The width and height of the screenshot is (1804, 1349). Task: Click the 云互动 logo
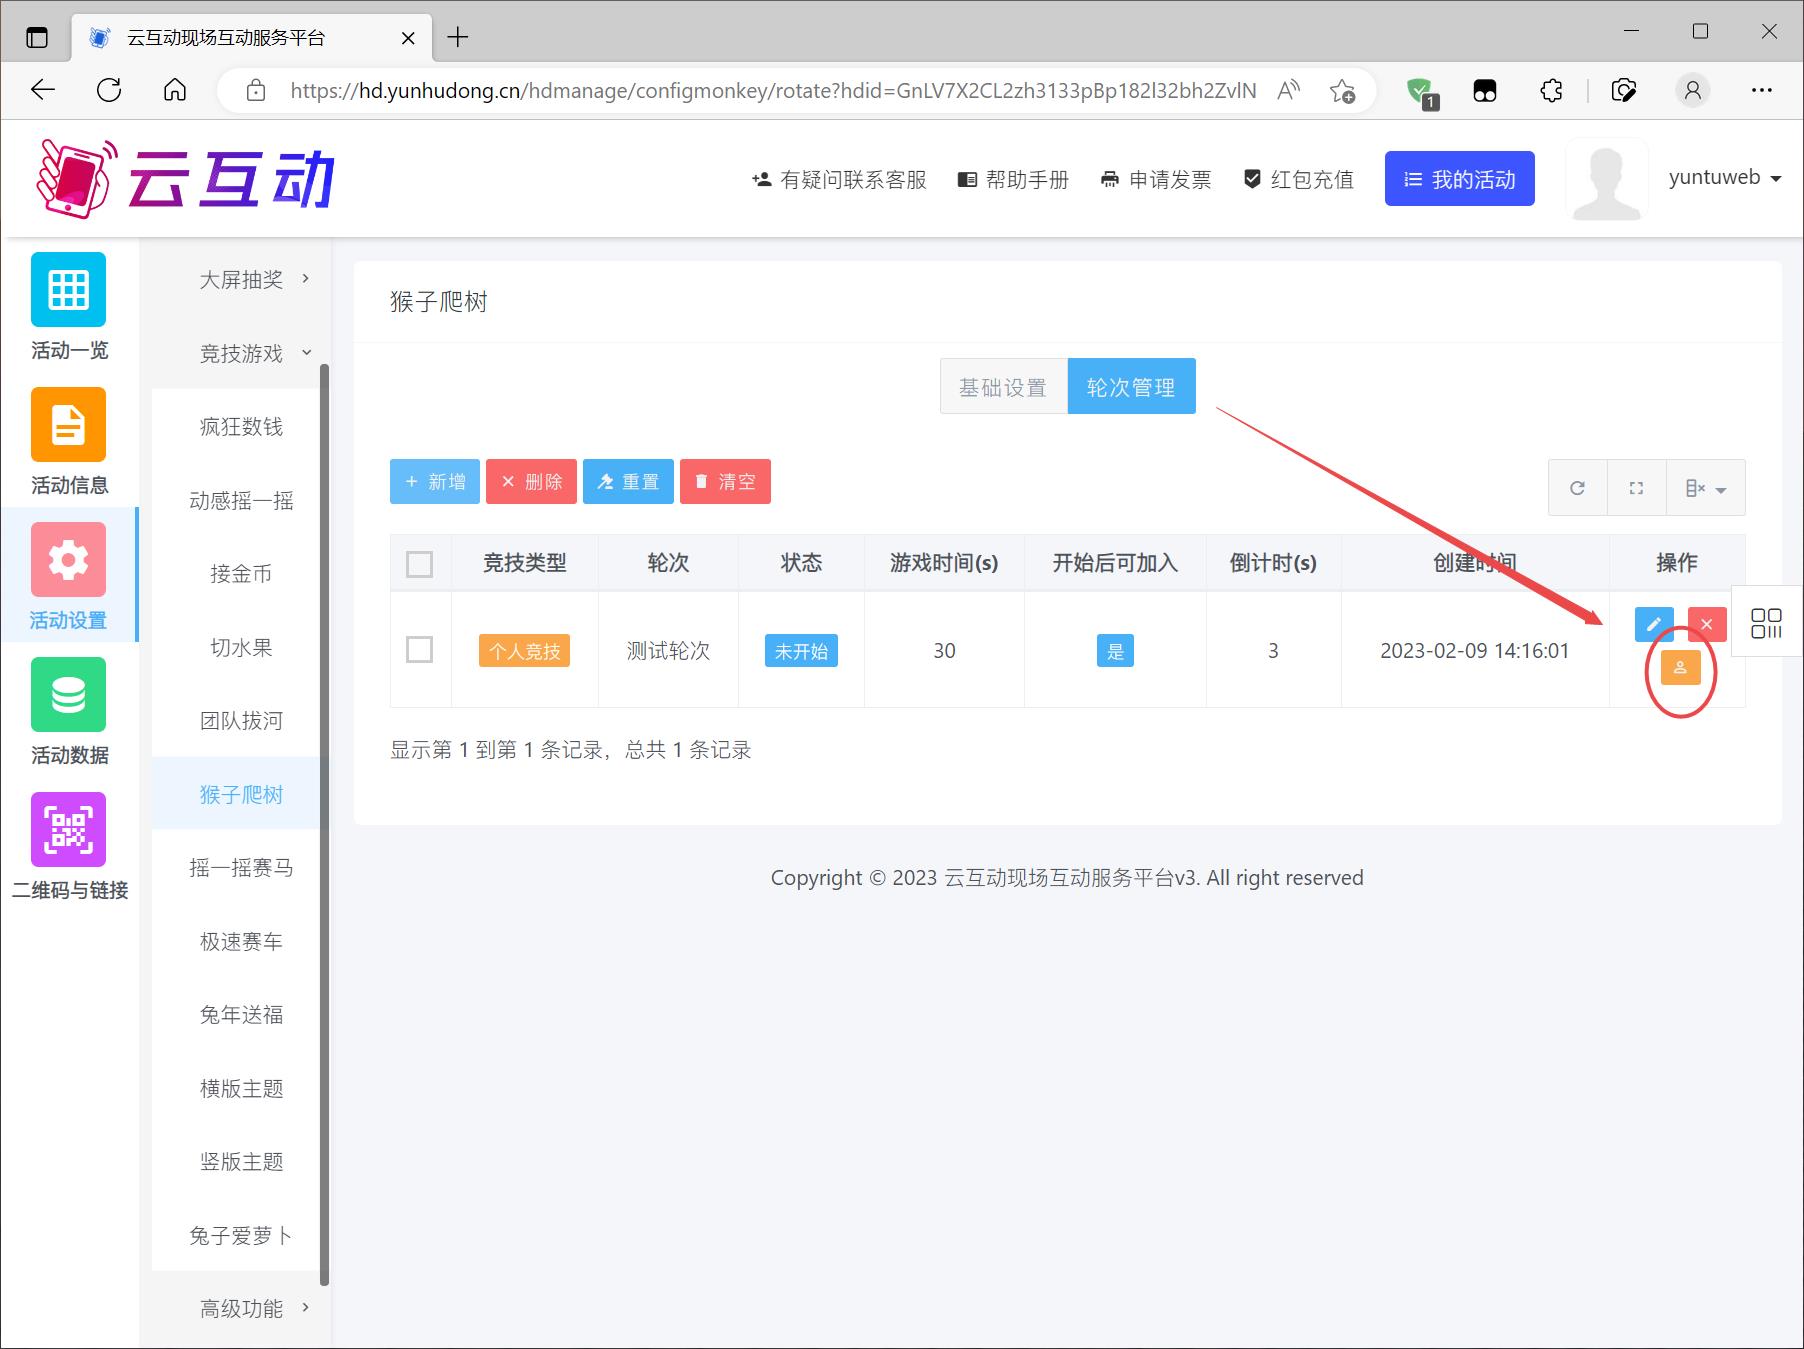click(x=185, y=178)
